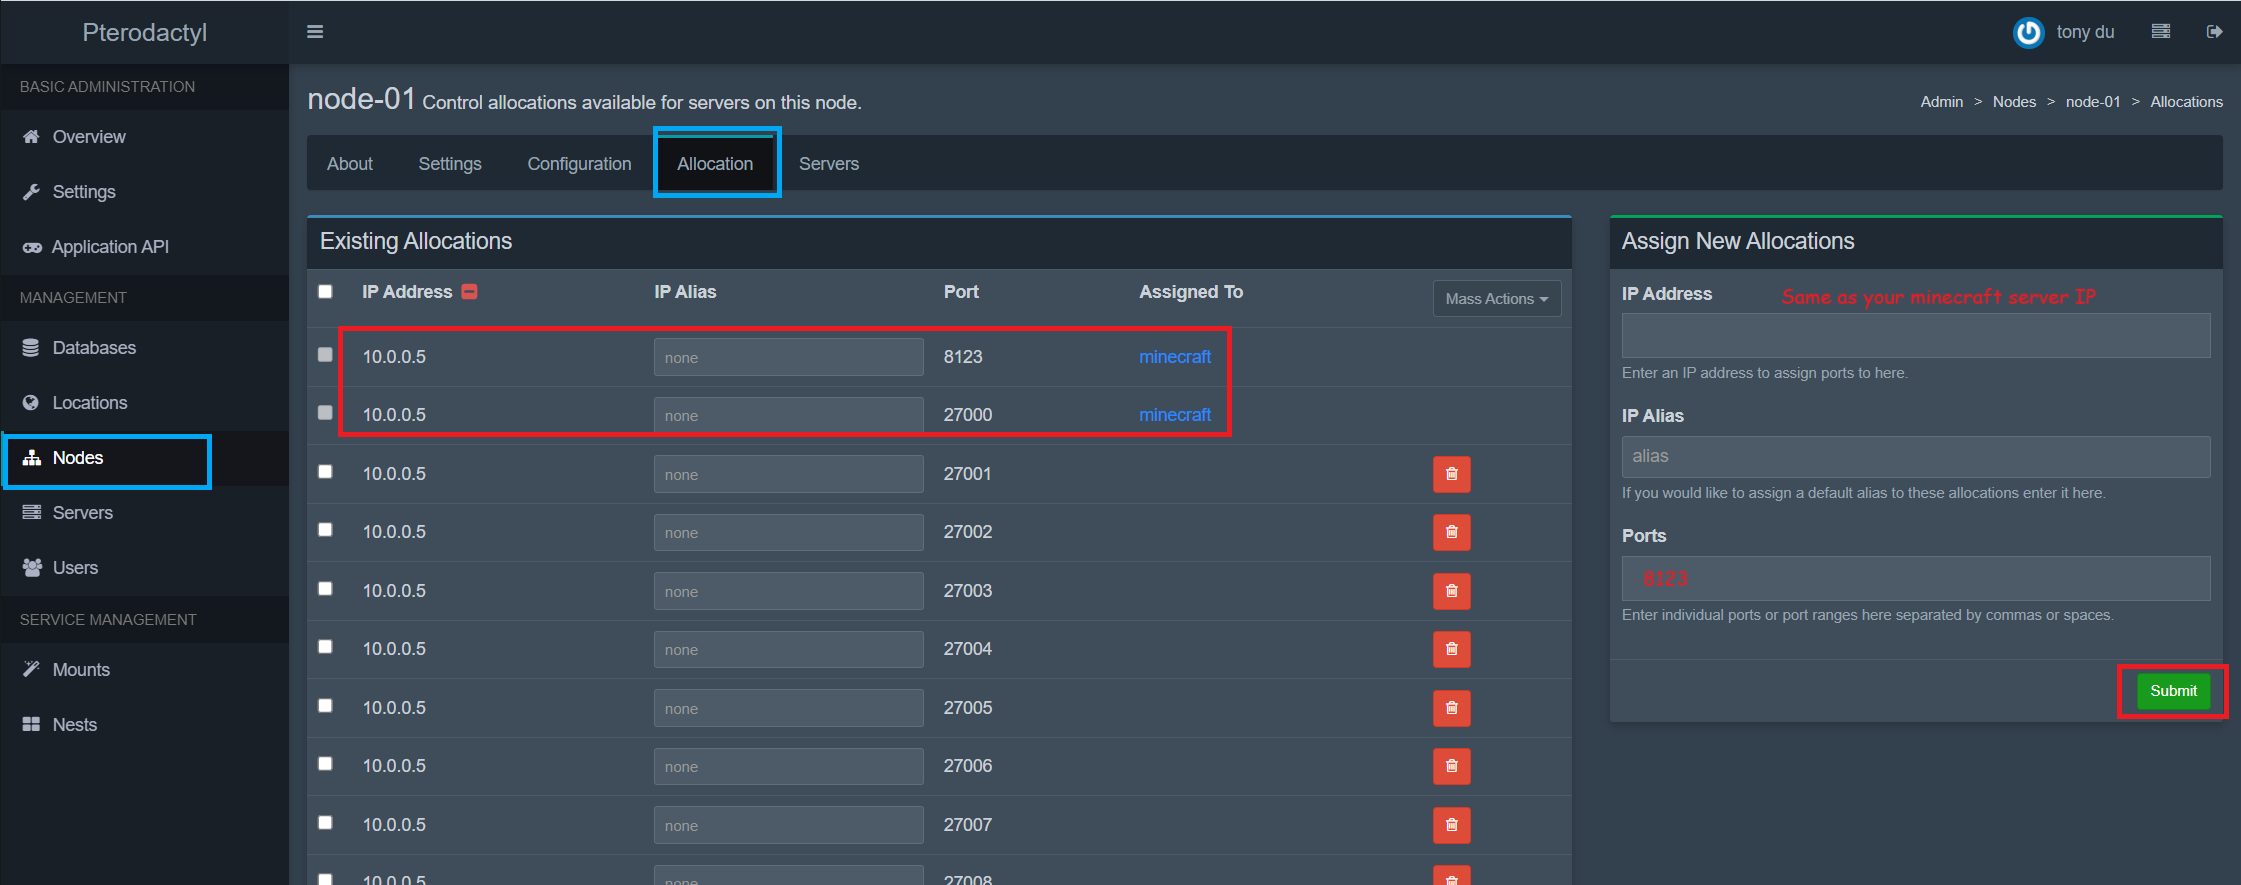
Task: Check the select-all allocations checkbox
Action: 325,292
